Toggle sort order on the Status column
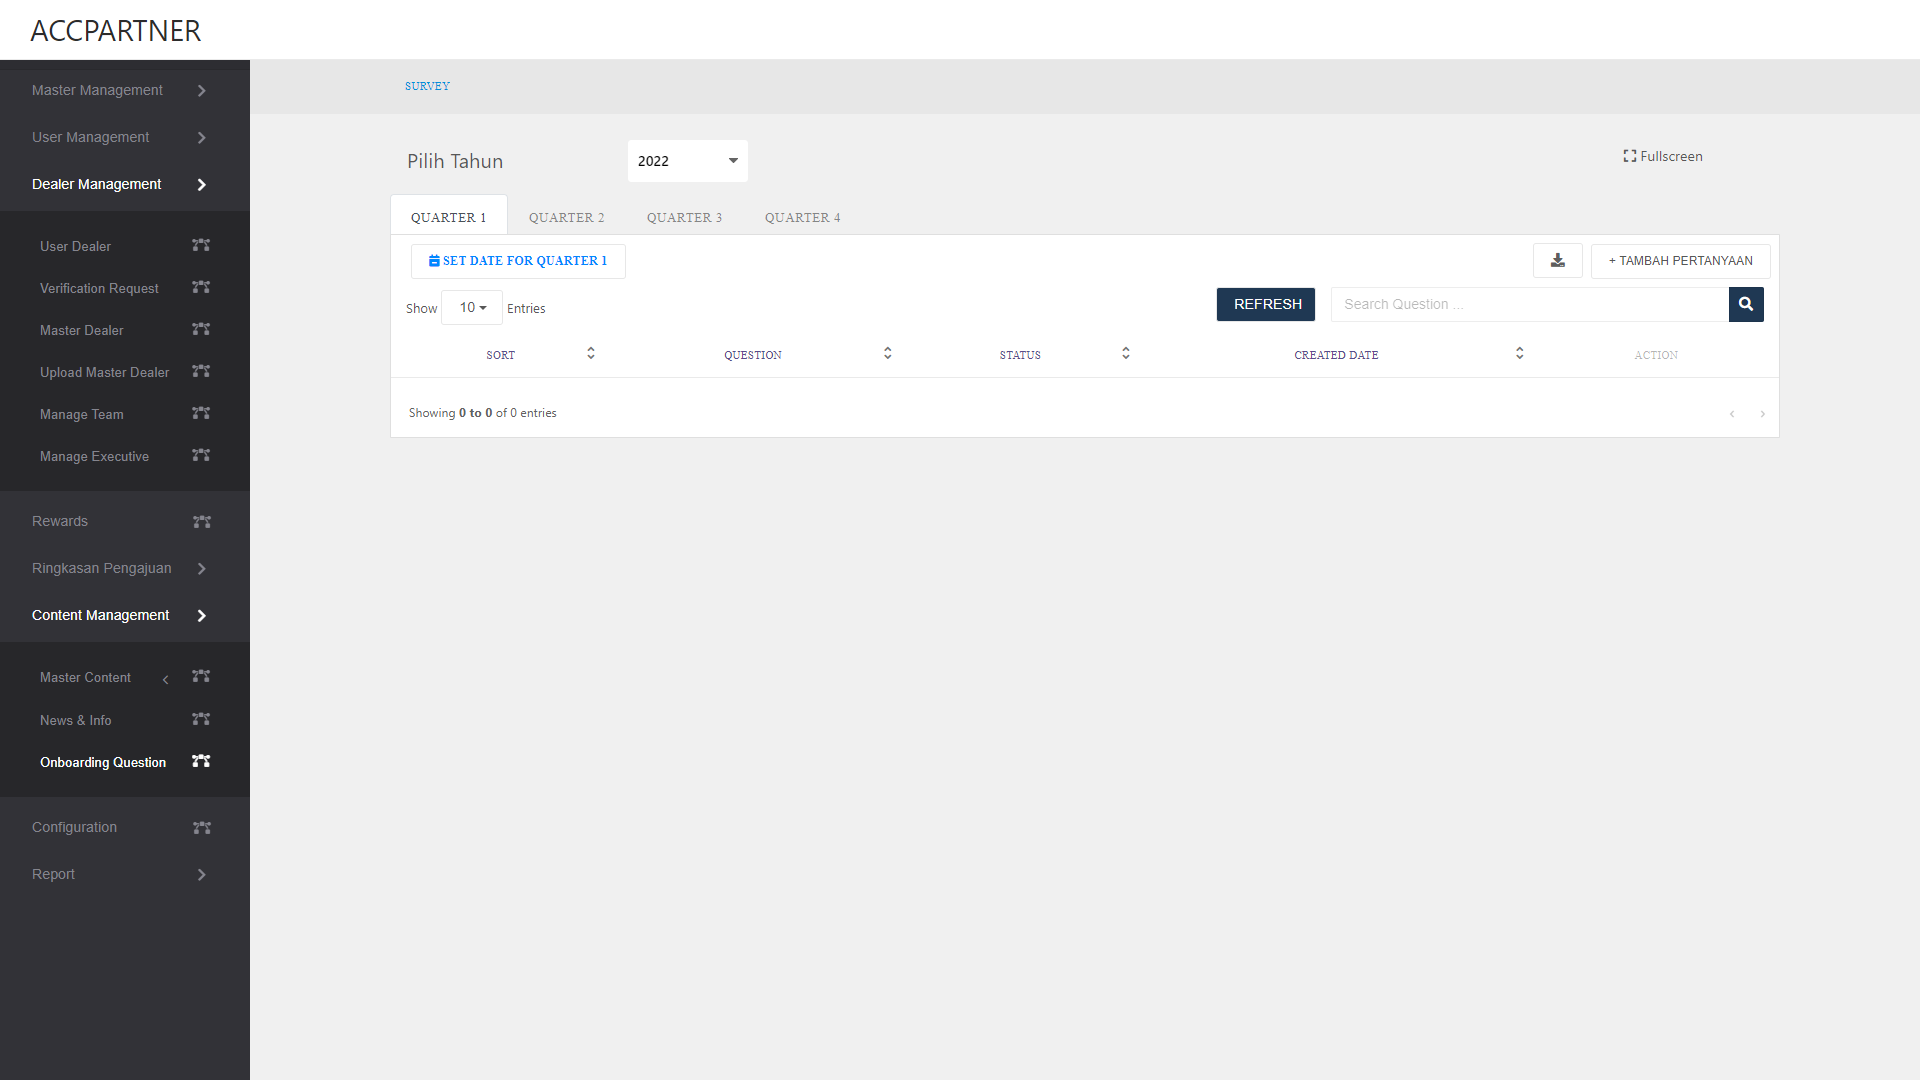The height and width of the screenshot is (1080, 1920). click(1125, 354)
